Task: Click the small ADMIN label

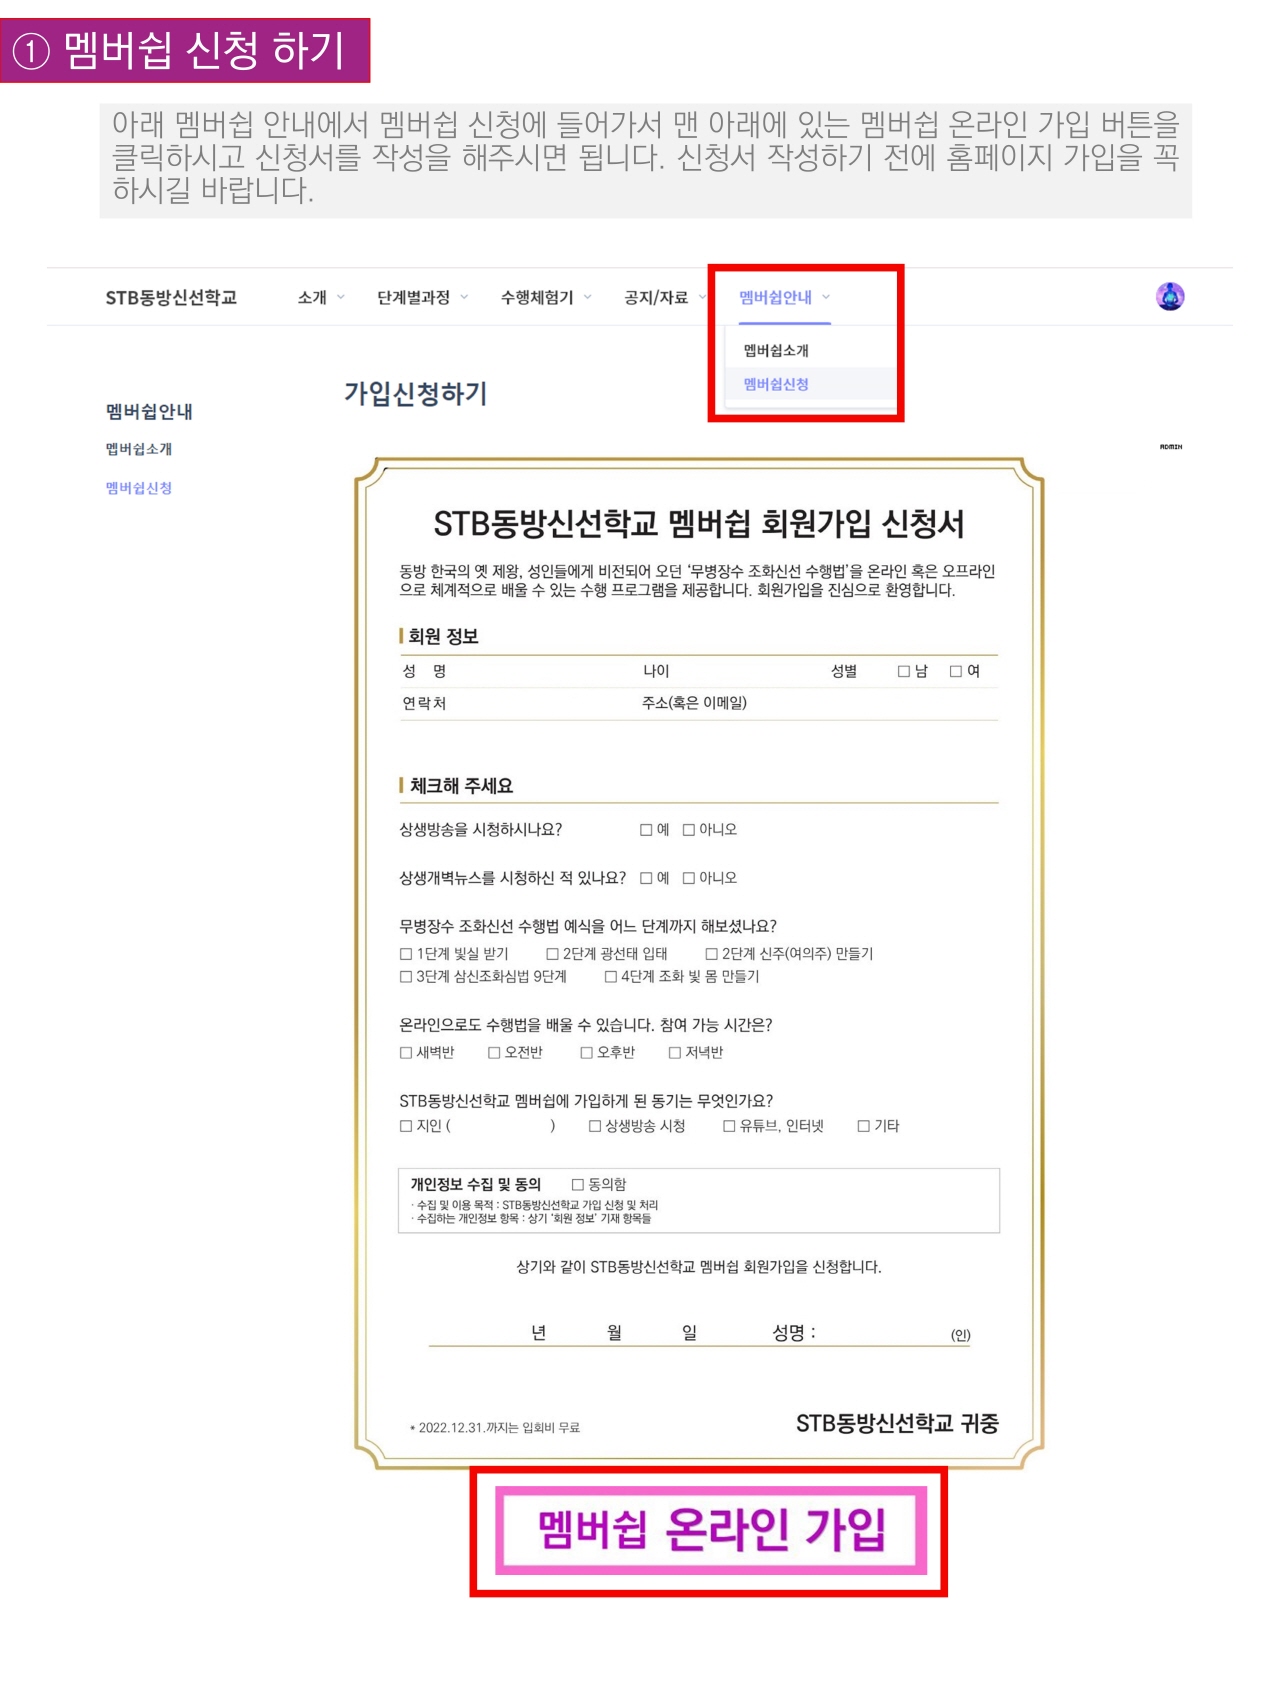Action: point(1170,447)
